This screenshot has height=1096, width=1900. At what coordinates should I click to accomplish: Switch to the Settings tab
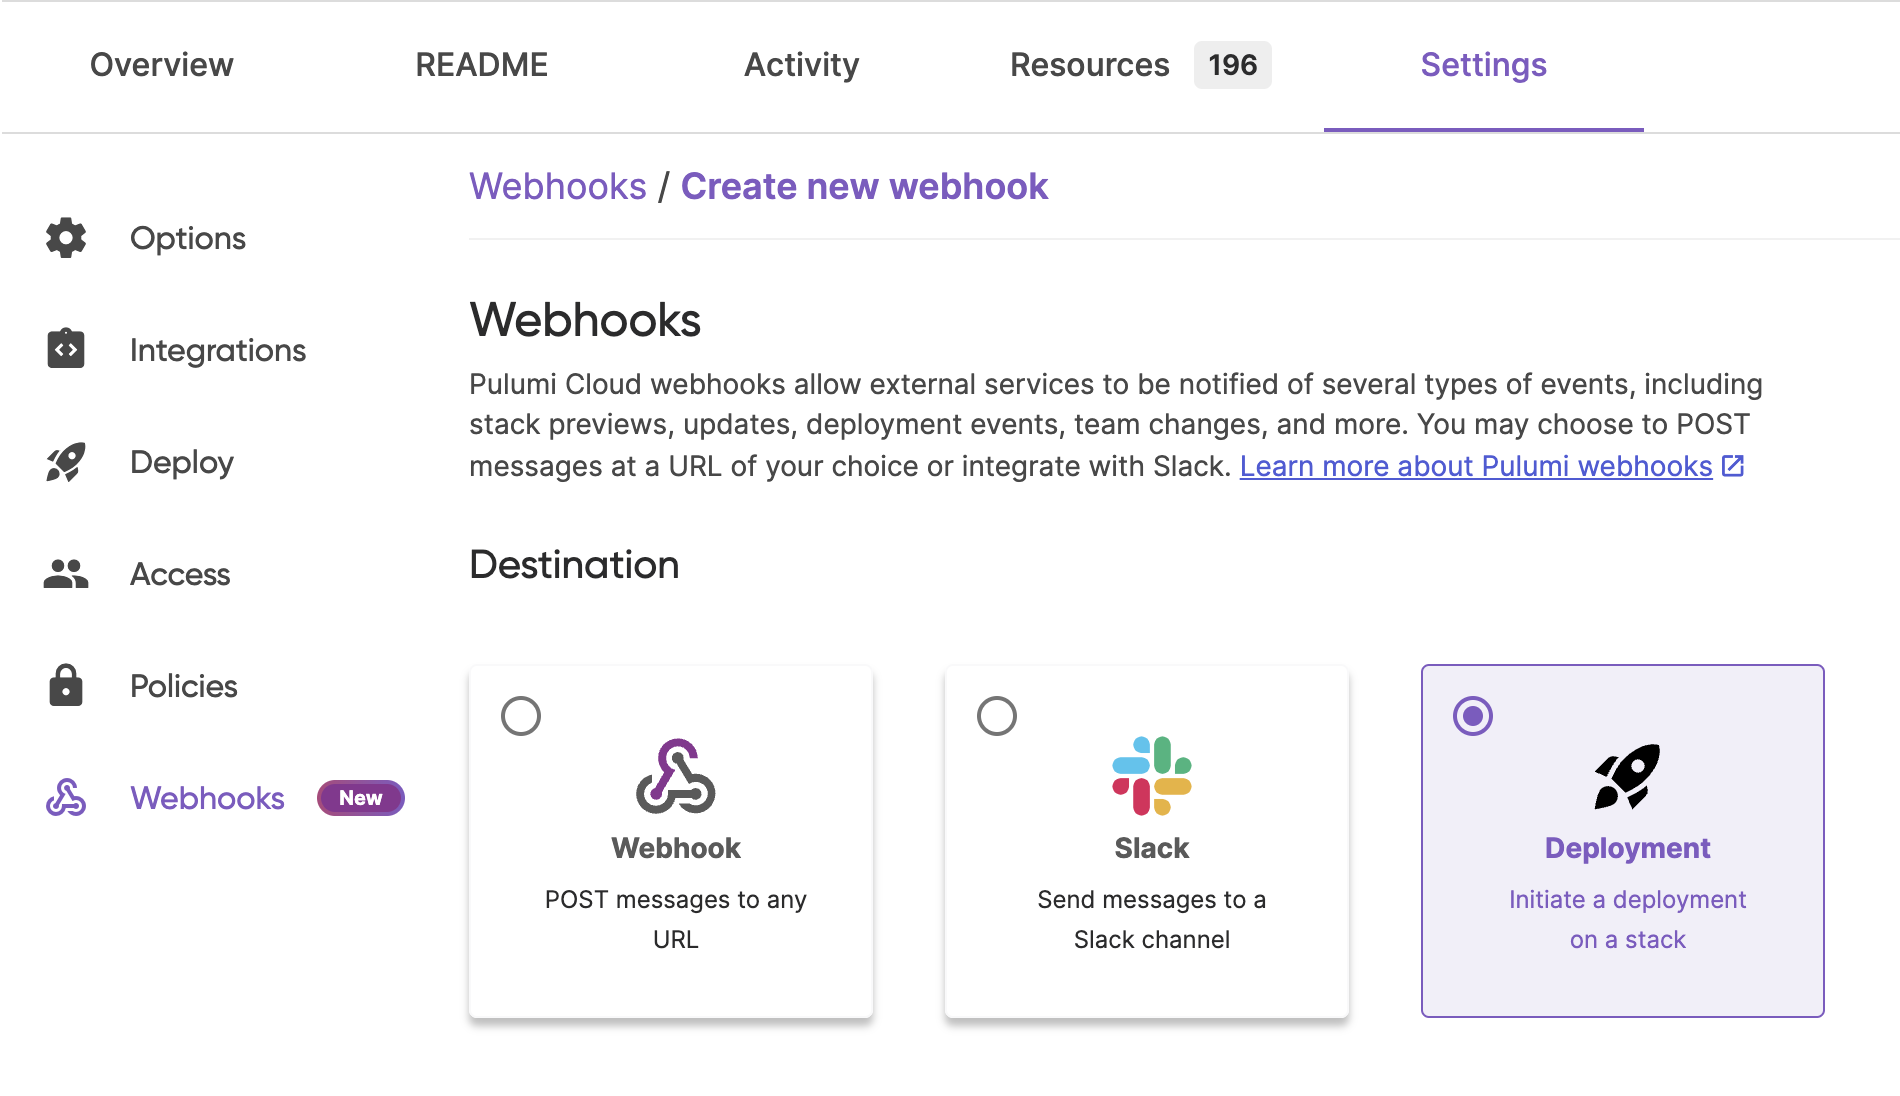(x=1483, y=64)
